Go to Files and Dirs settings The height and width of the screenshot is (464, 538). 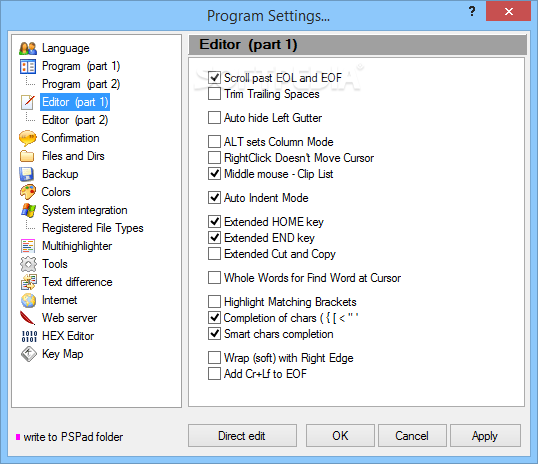pyautogui.click(x=73, y=156)
